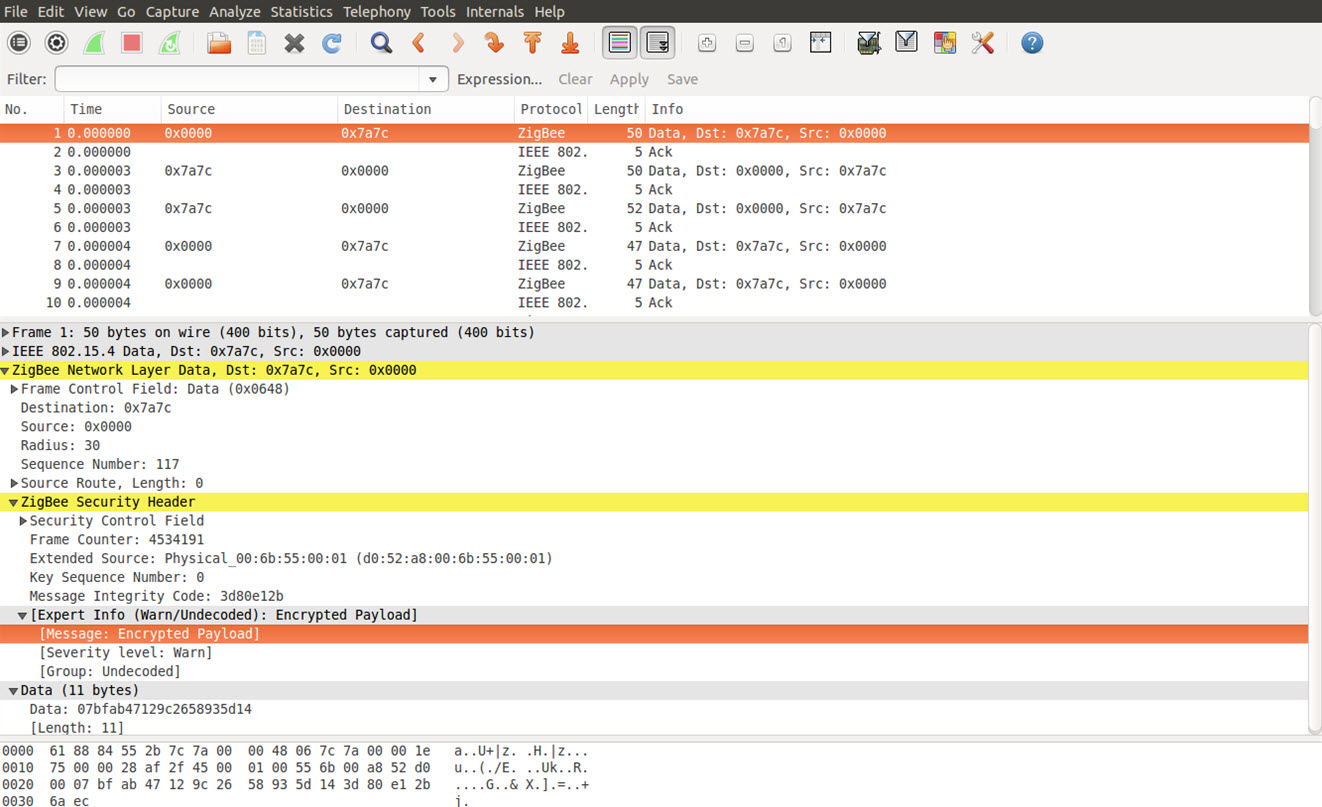Collapse Data (11 bytes) section
1322x807 pixels.
pyautogui.click(x=14, y=690)
